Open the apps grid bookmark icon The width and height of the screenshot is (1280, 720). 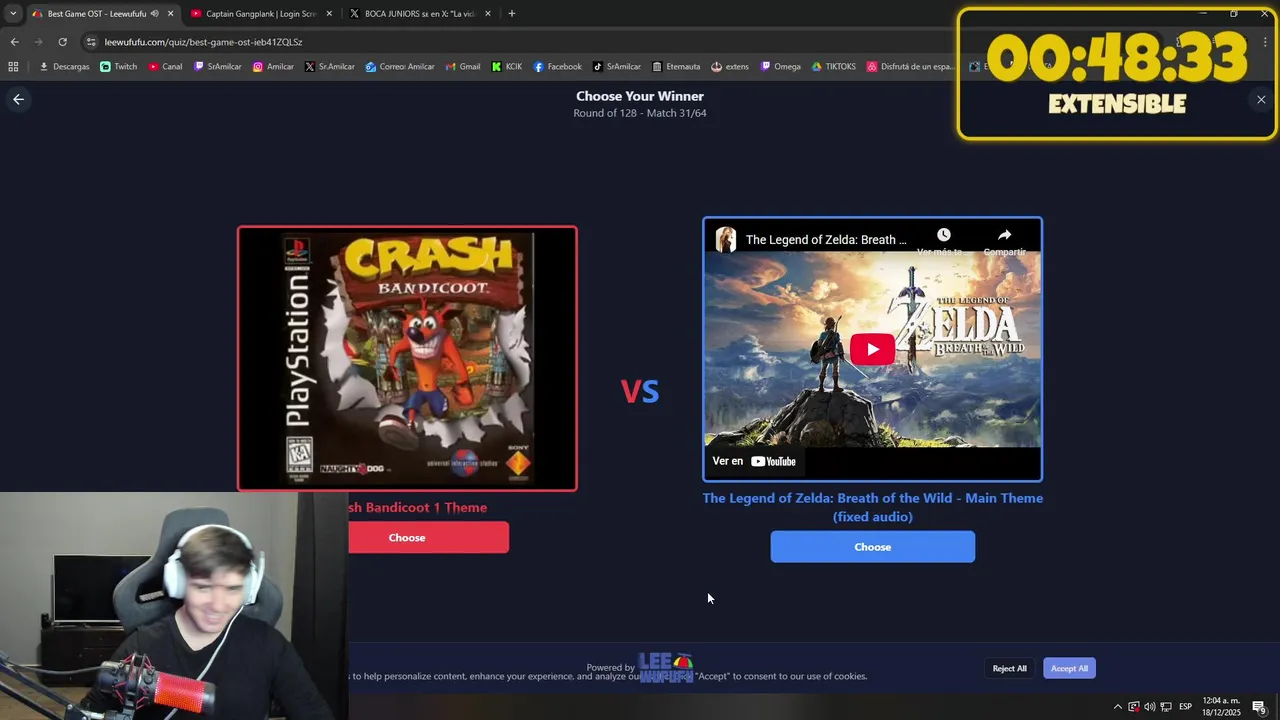pyautogui.click(x=13, y=67)
